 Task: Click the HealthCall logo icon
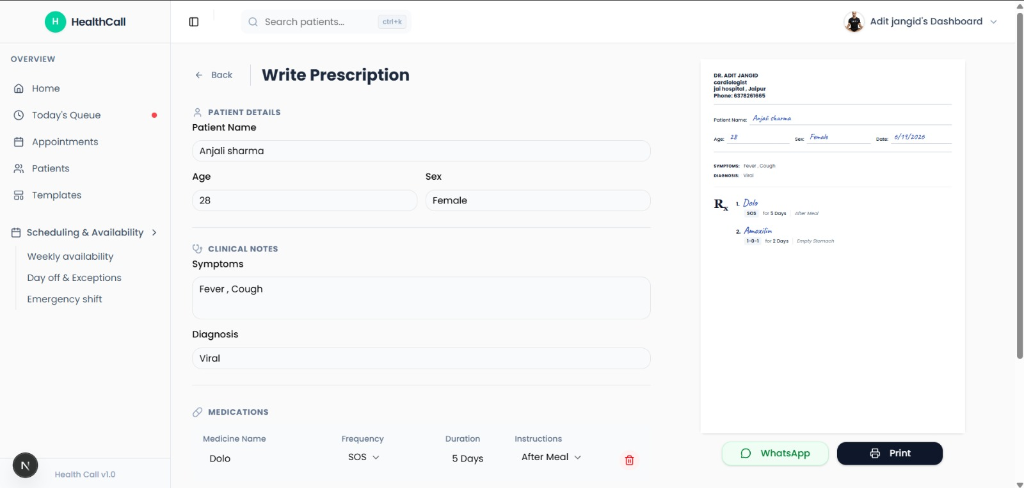tap(55, 22)
